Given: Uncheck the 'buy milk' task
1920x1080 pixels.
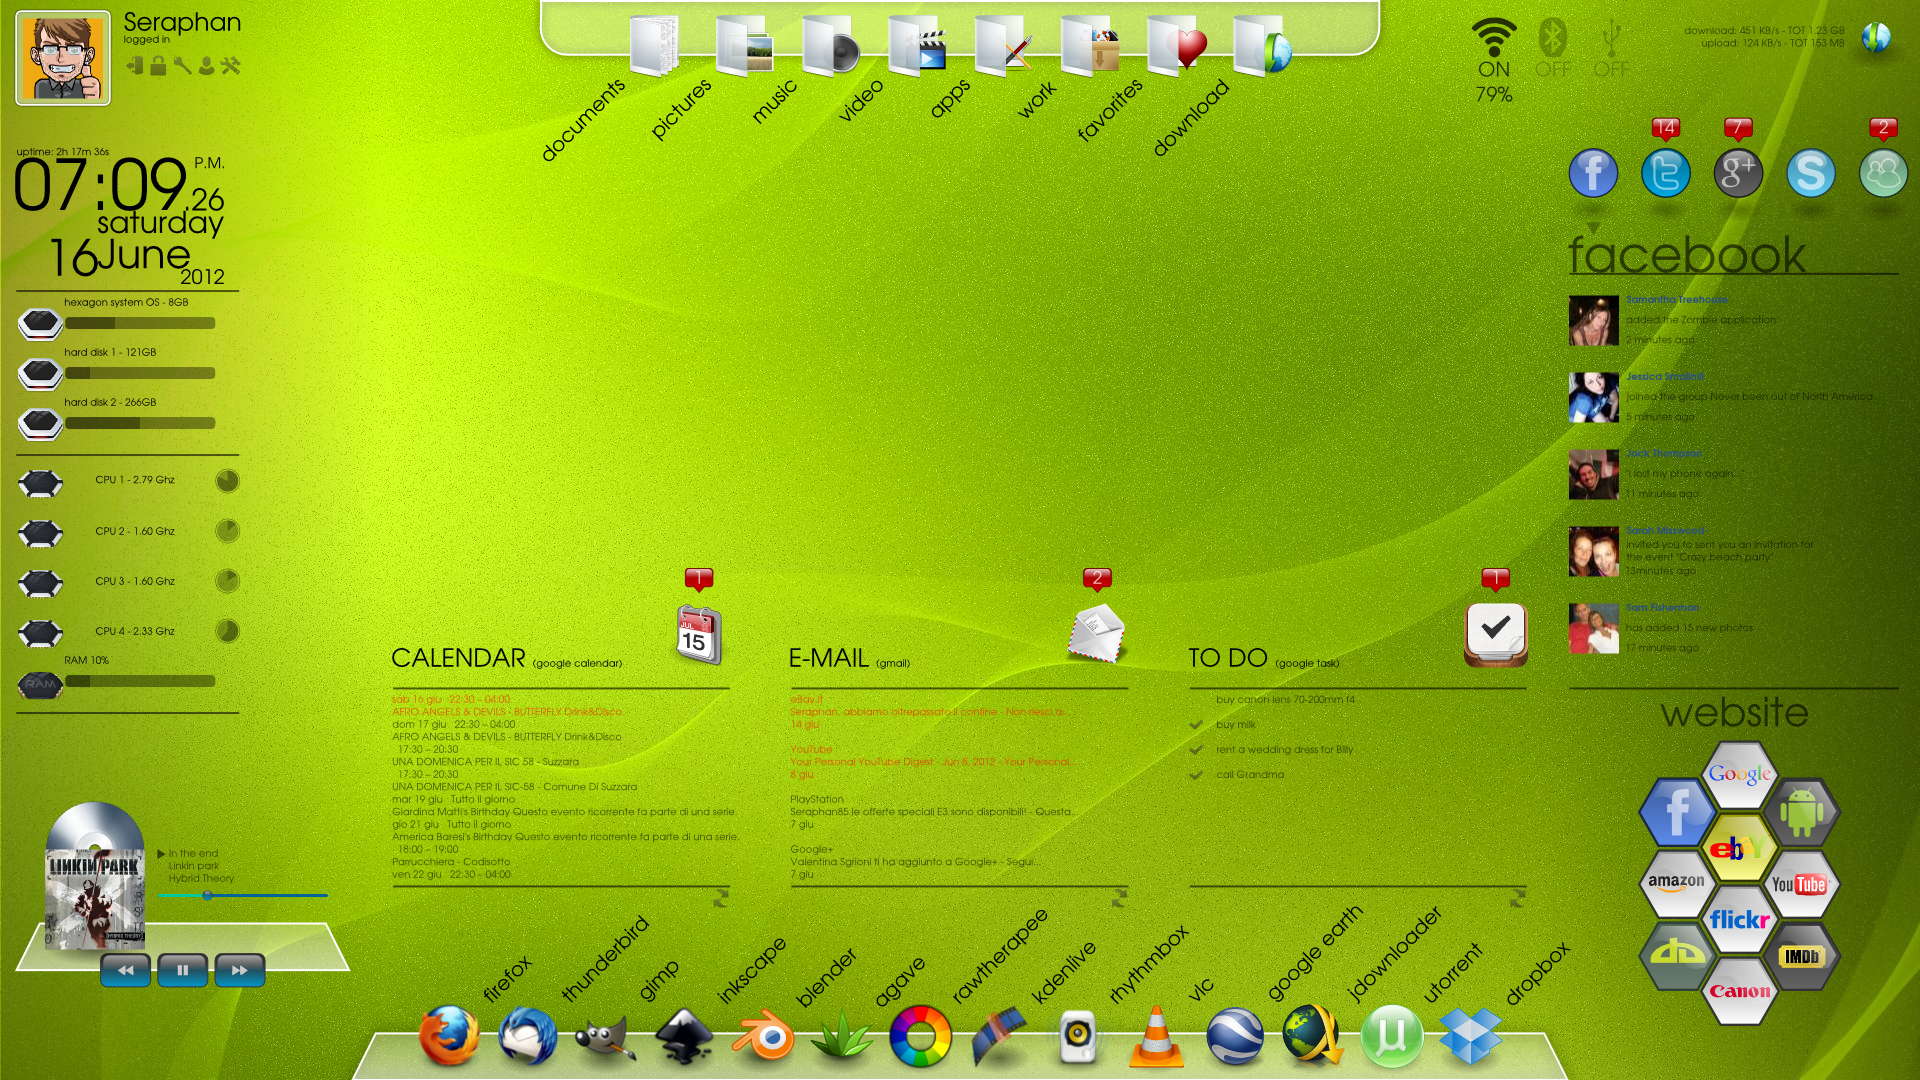Looking at the screenshot, I should click(1196, 724).
